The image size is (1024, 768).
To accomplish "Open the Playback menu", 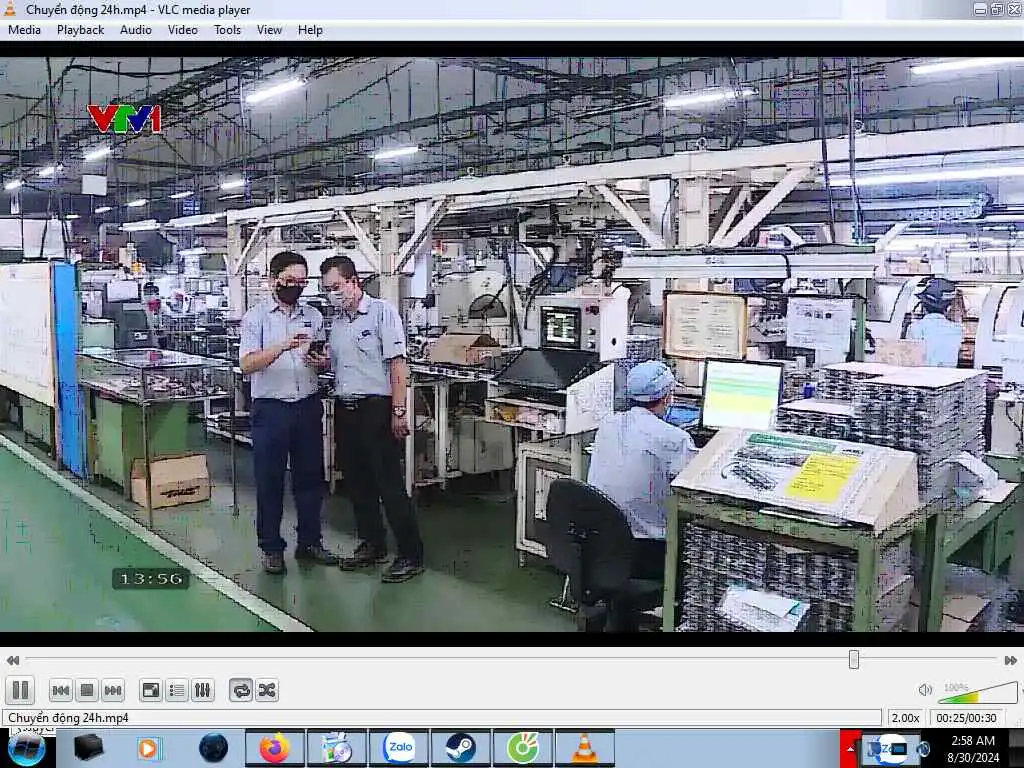I will tap(80, 30).
